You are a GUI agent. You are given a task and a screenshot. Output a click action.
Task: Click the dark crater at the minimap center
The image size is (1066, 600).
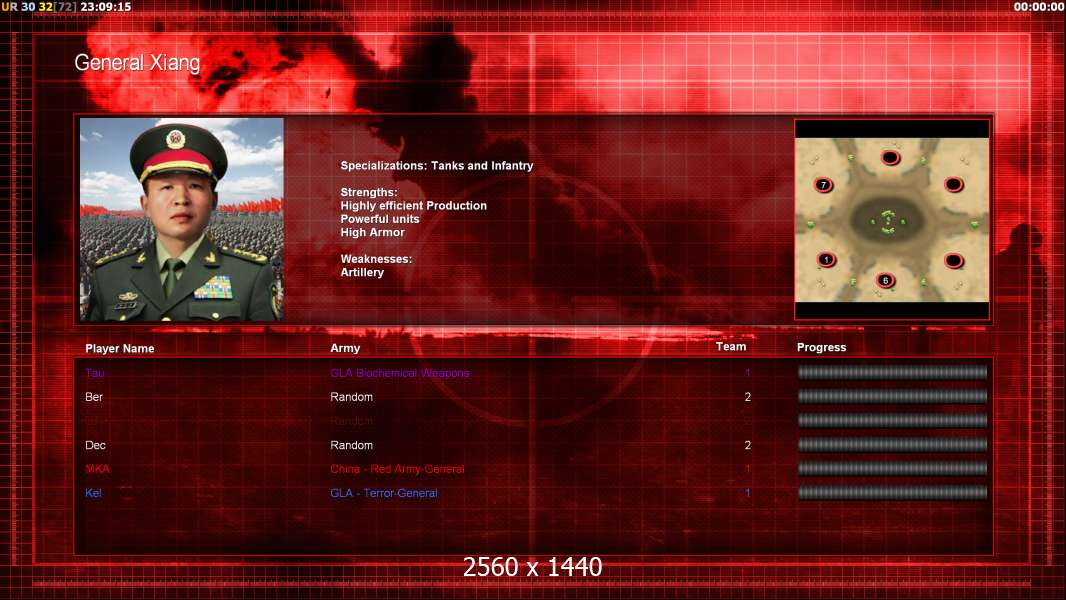pos(887,220)
